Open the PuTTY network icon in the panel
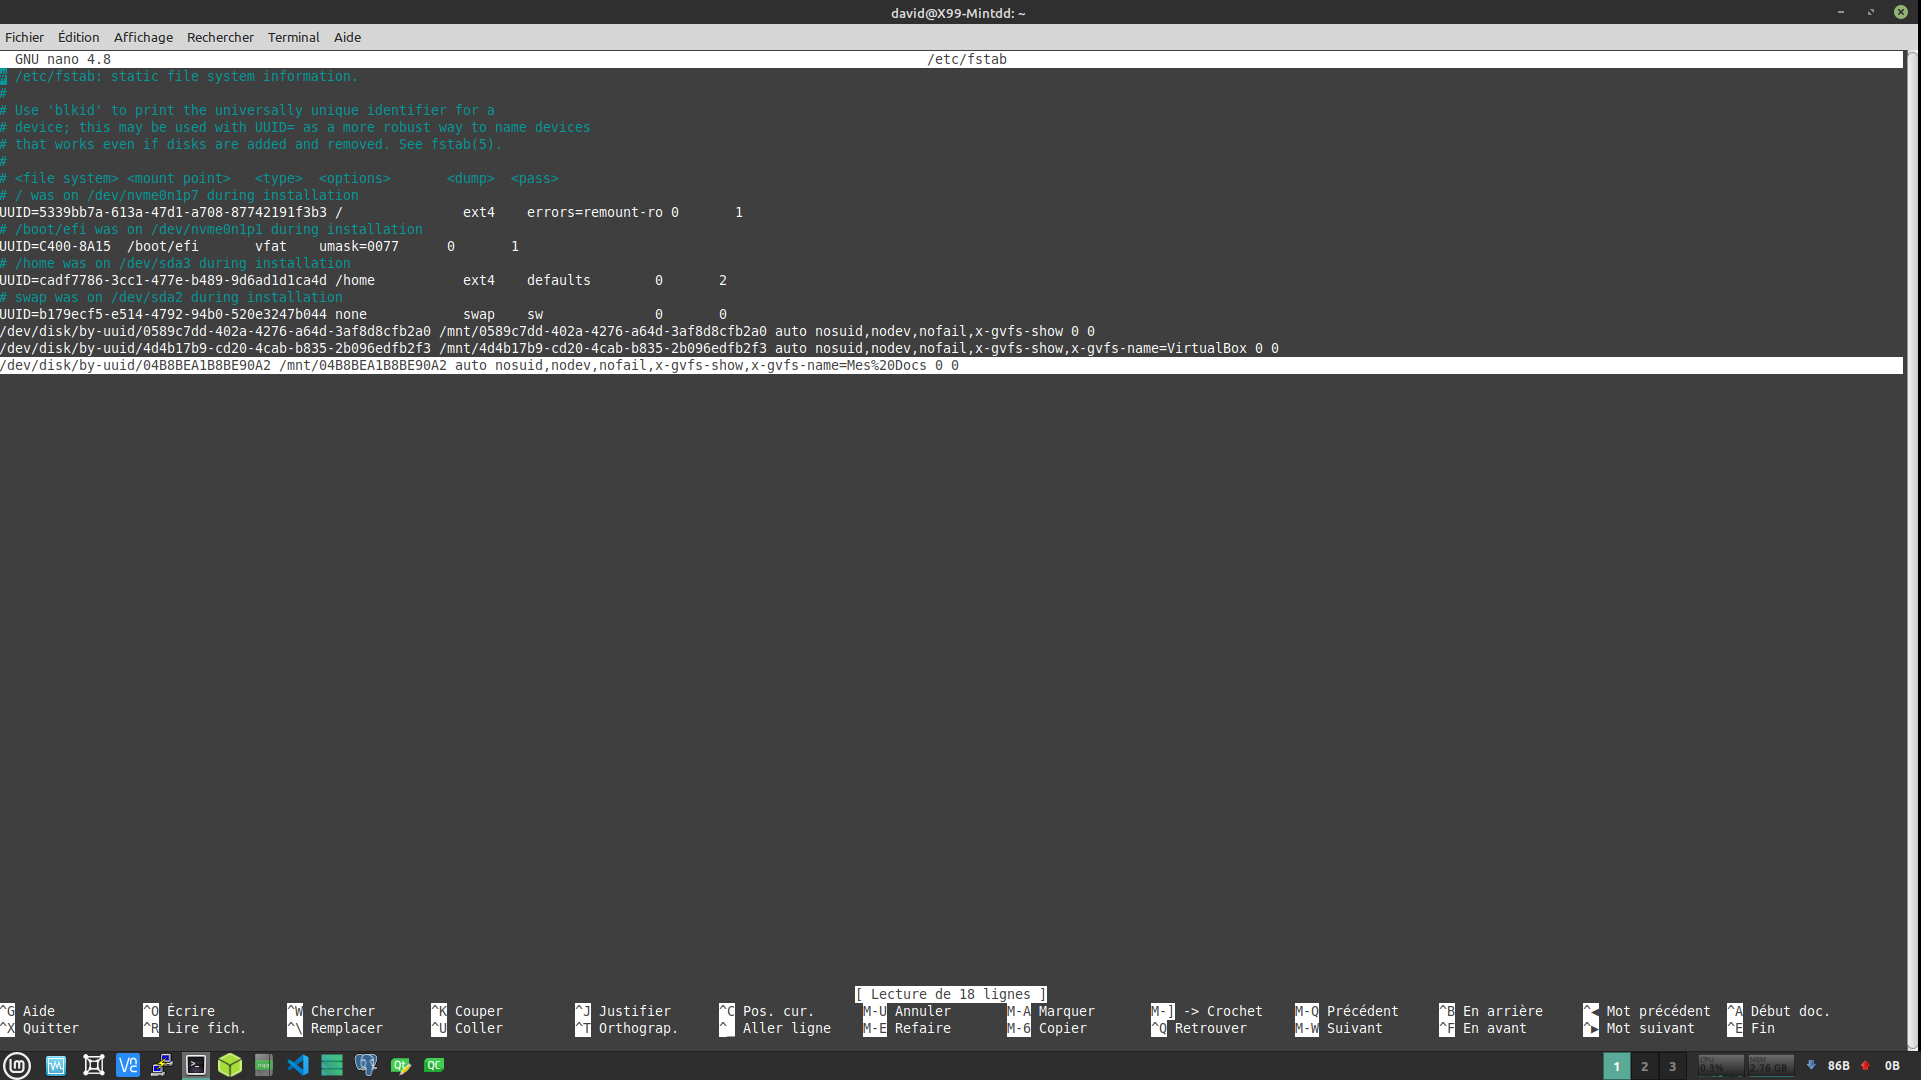1921x1080 pixels. 161,1065
